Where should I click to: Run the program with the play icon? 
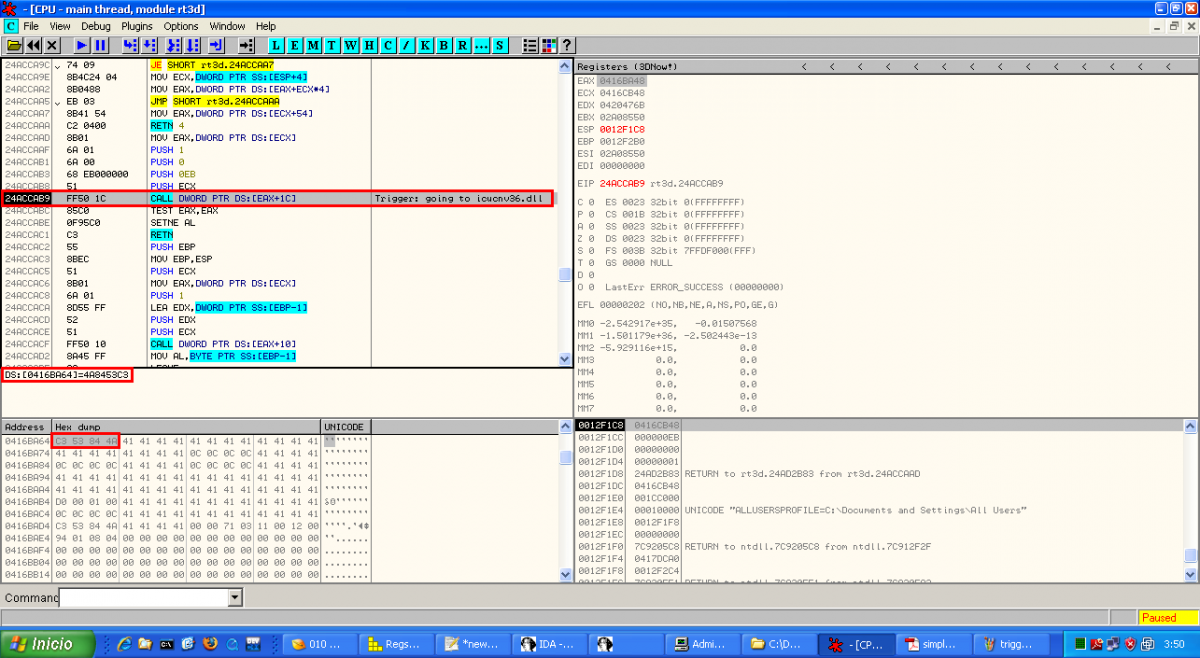point(82,46)
